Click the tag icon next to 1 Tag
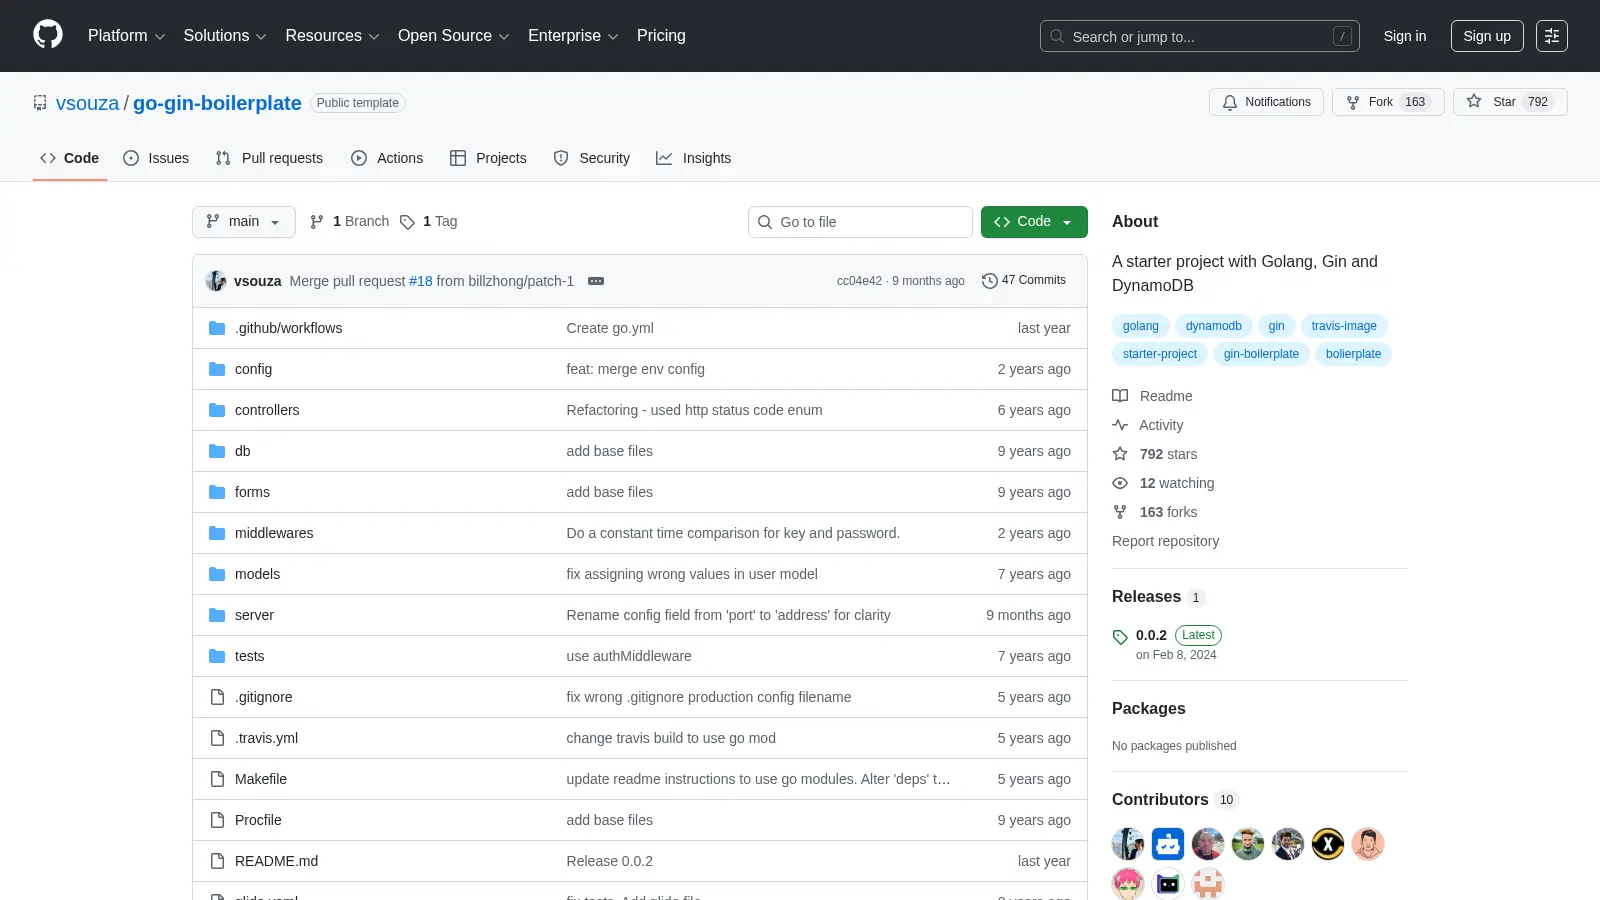This screenshot has height=900, width=1600. click(407, 222)
